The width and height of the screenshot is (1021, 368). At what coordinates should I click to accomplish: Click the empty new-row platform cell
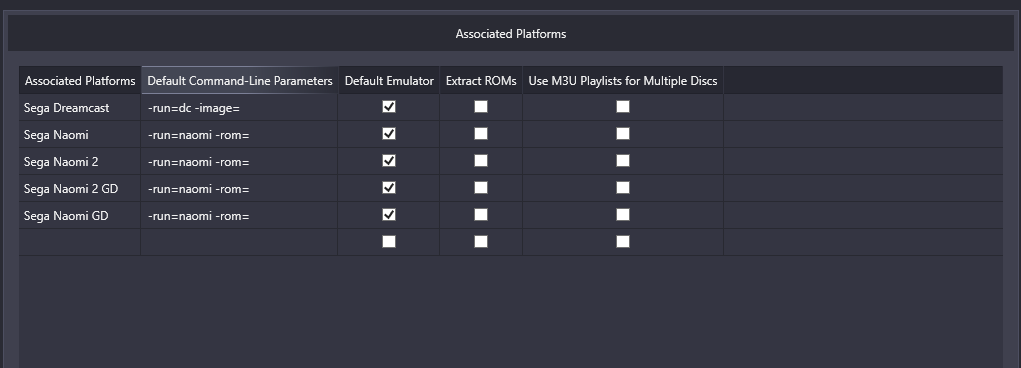point(80,242)
